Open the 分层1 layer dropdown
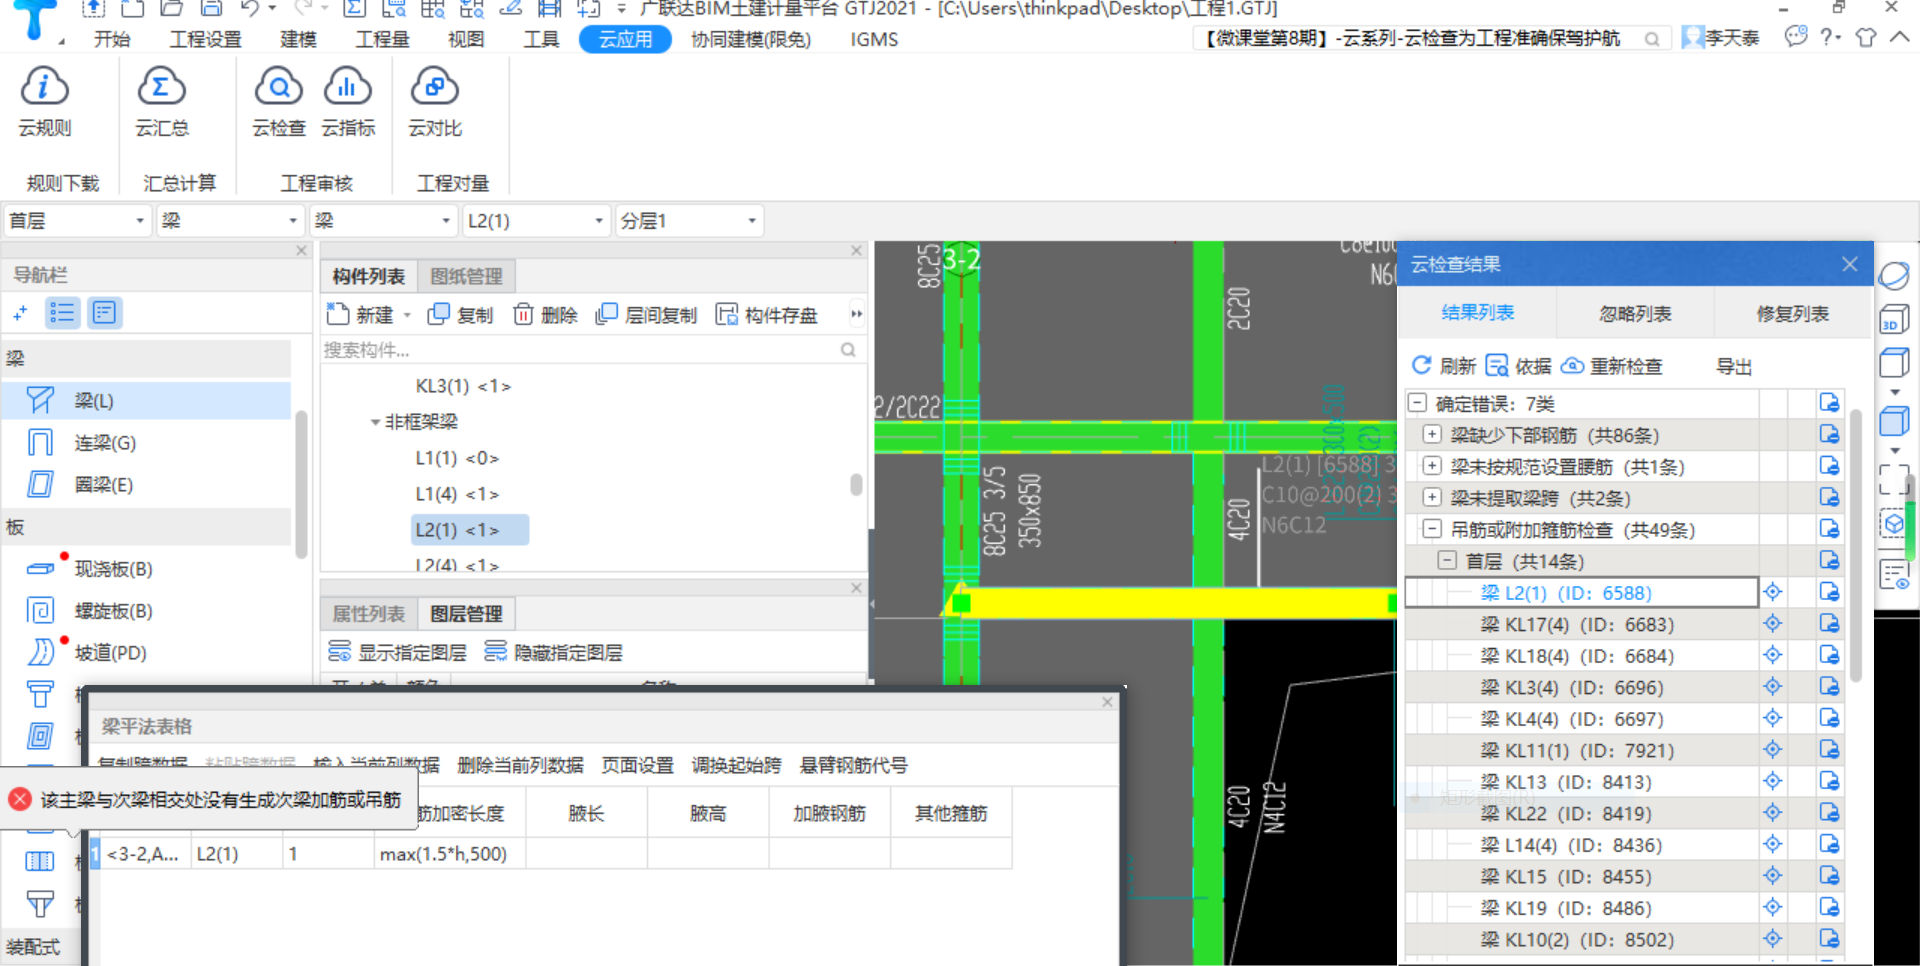1920x966 pixels. pos(689,221)
